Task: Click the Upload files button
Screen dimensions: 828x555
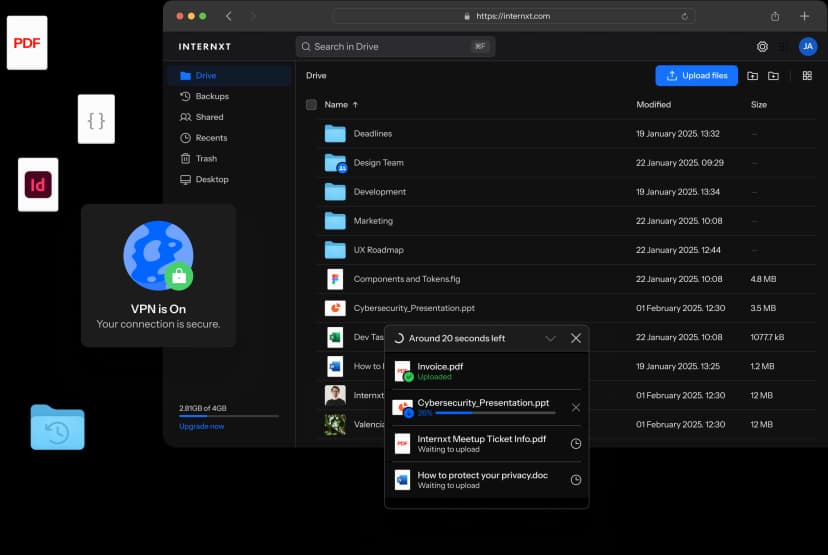Action: click(x=697, y=76)
